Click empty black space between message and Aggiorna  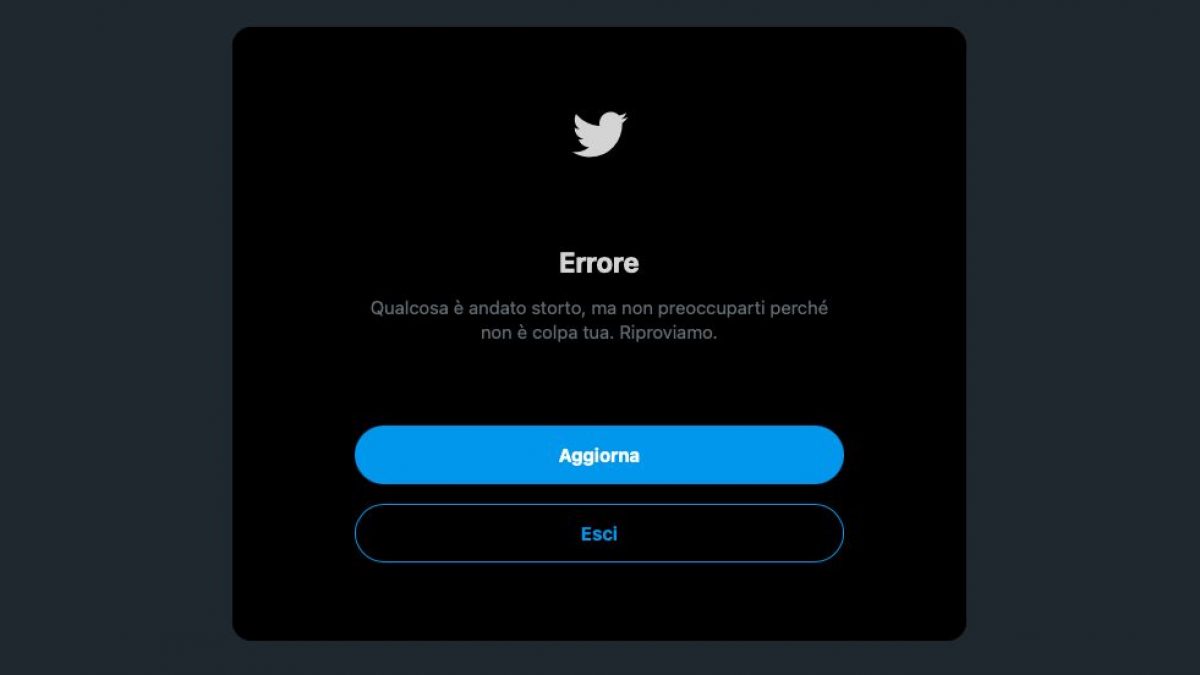click(599, 385)
